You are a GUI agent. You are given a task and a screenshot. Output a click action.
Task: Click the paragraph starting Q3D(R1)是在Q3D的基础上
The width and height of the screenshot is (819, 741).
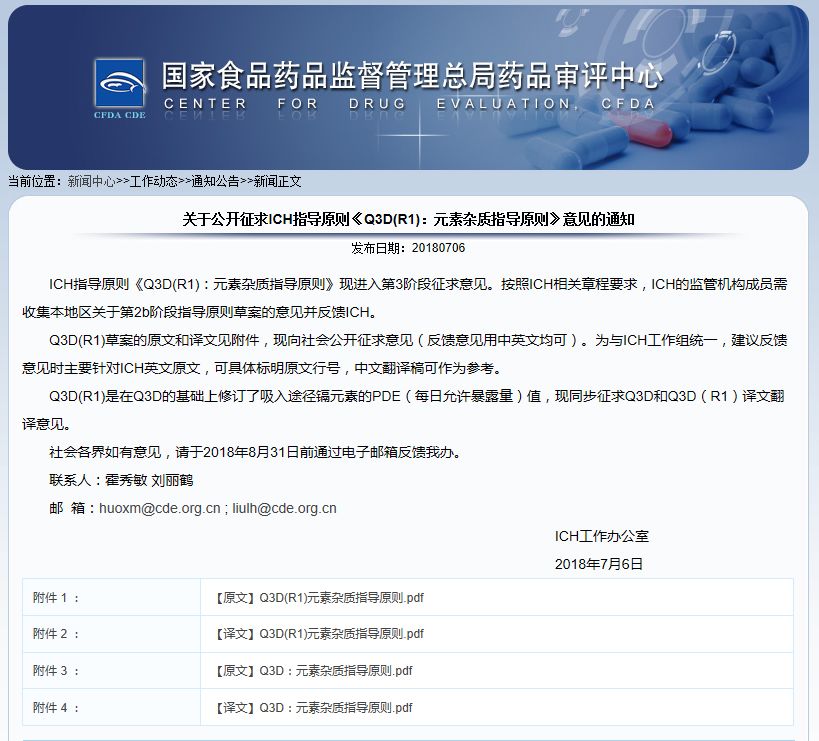(x=403, y=410)
